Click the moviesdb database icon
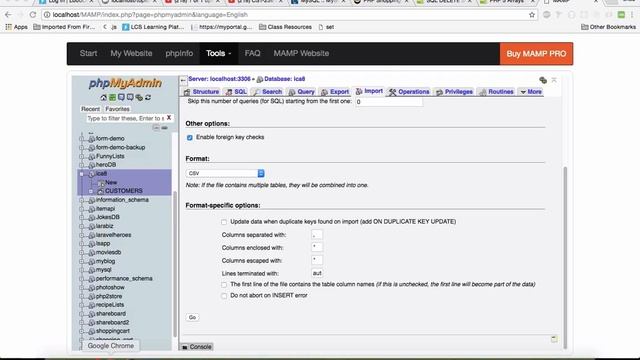Screen dimensions: 640x360 91,252
